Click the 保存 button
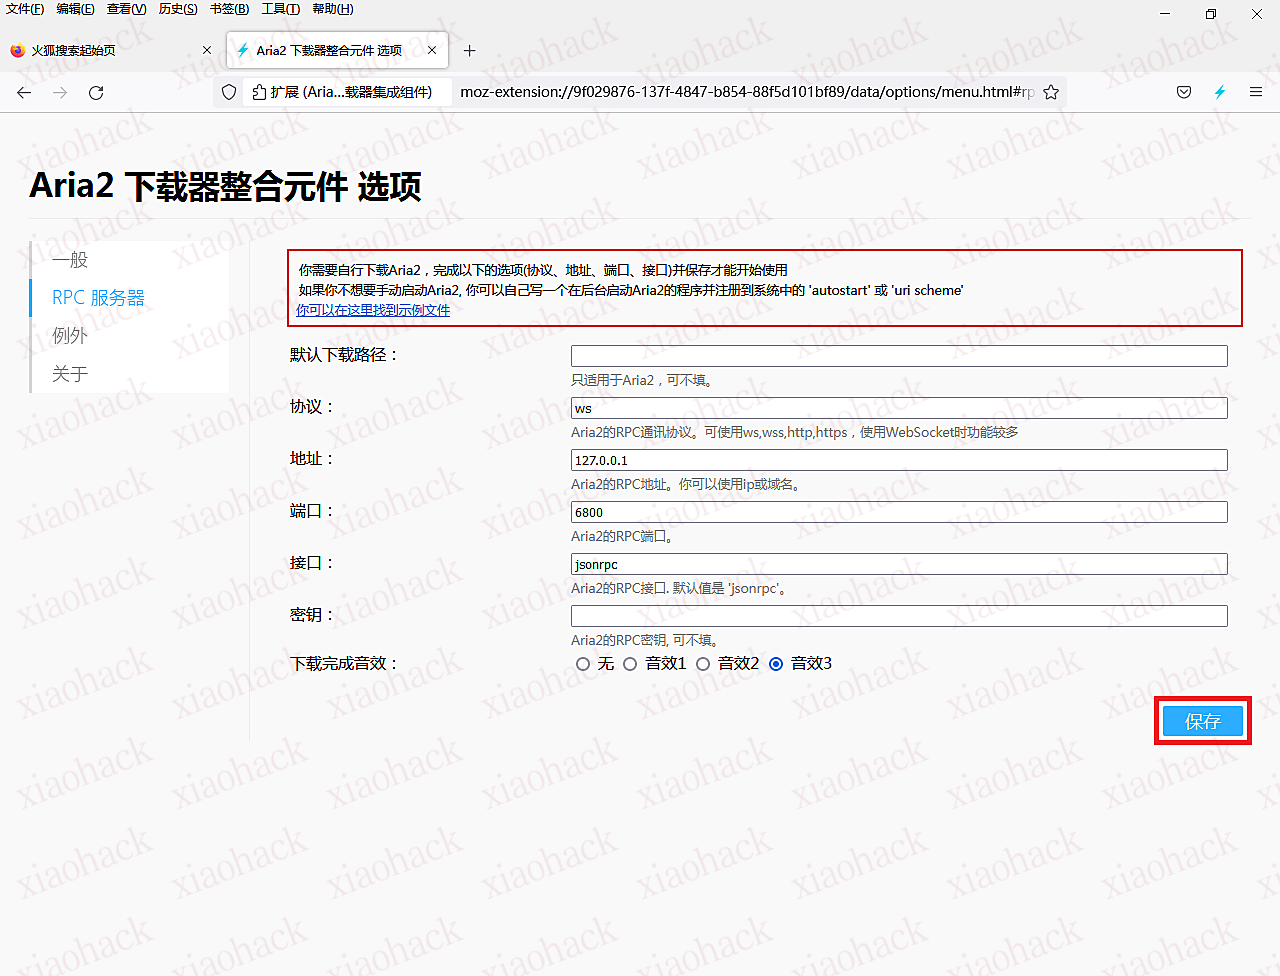This screenshot has width=1280, height=976. (1203, 721)
